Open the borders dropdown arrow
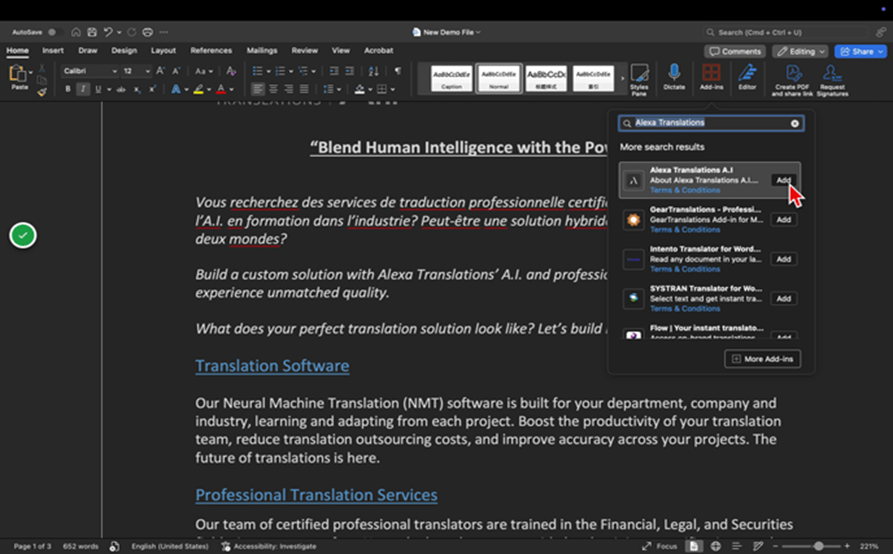This screenshot has height=554, width=893. (392, 89)
